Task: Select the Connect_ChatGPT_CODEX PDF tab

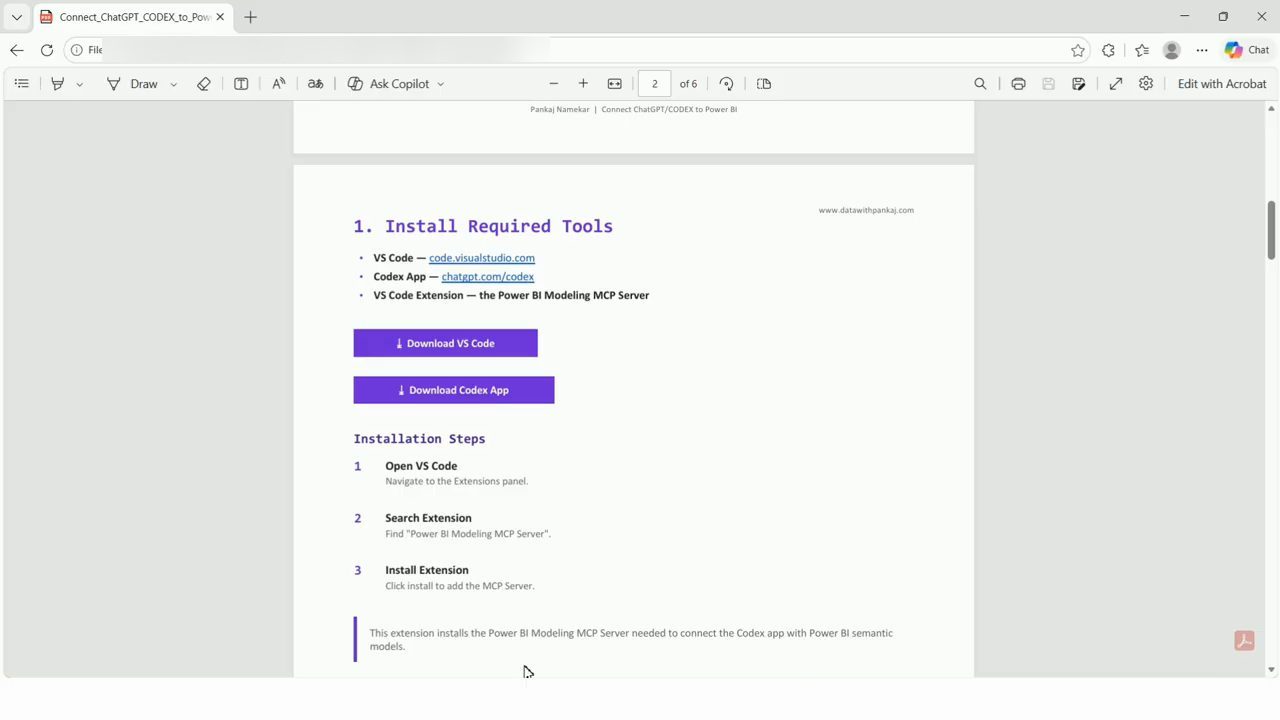Action: pos(131,17)
